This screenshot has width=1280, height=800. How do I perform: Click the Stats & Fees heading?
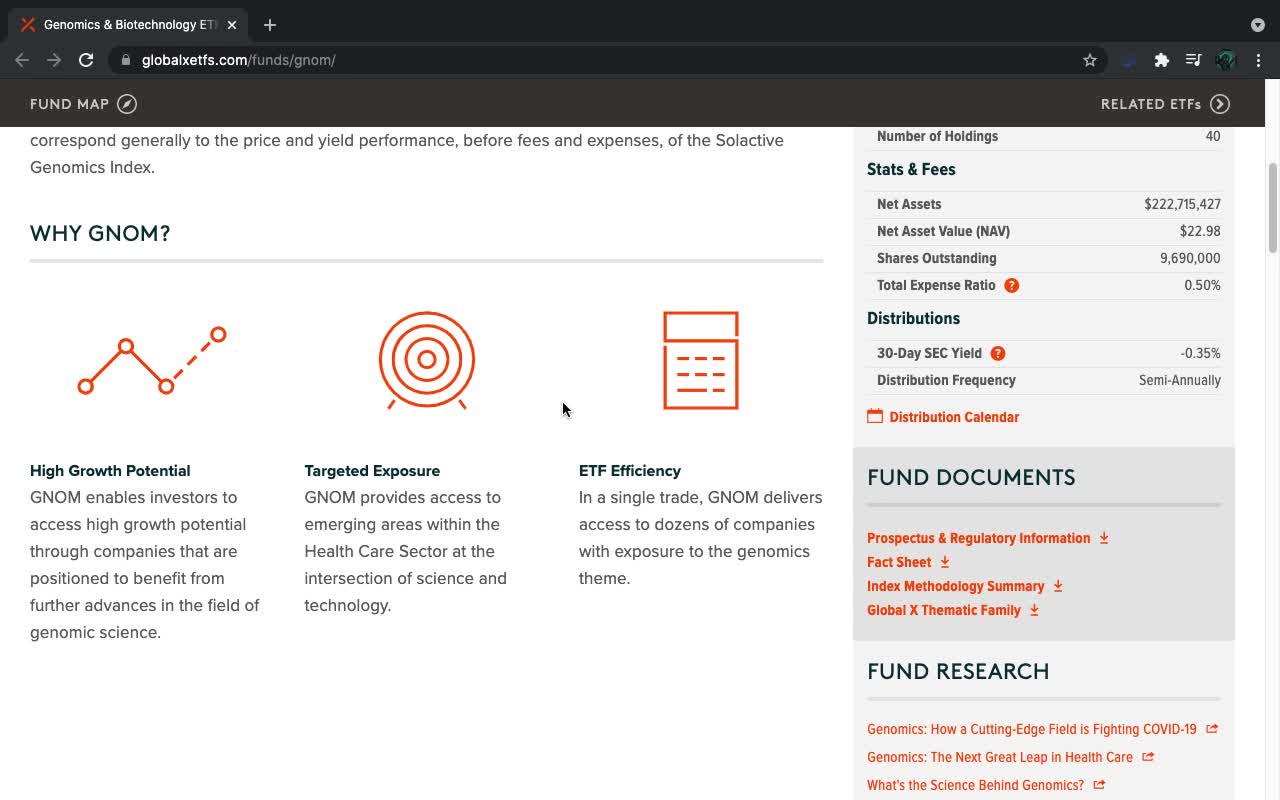pos(911,169)
